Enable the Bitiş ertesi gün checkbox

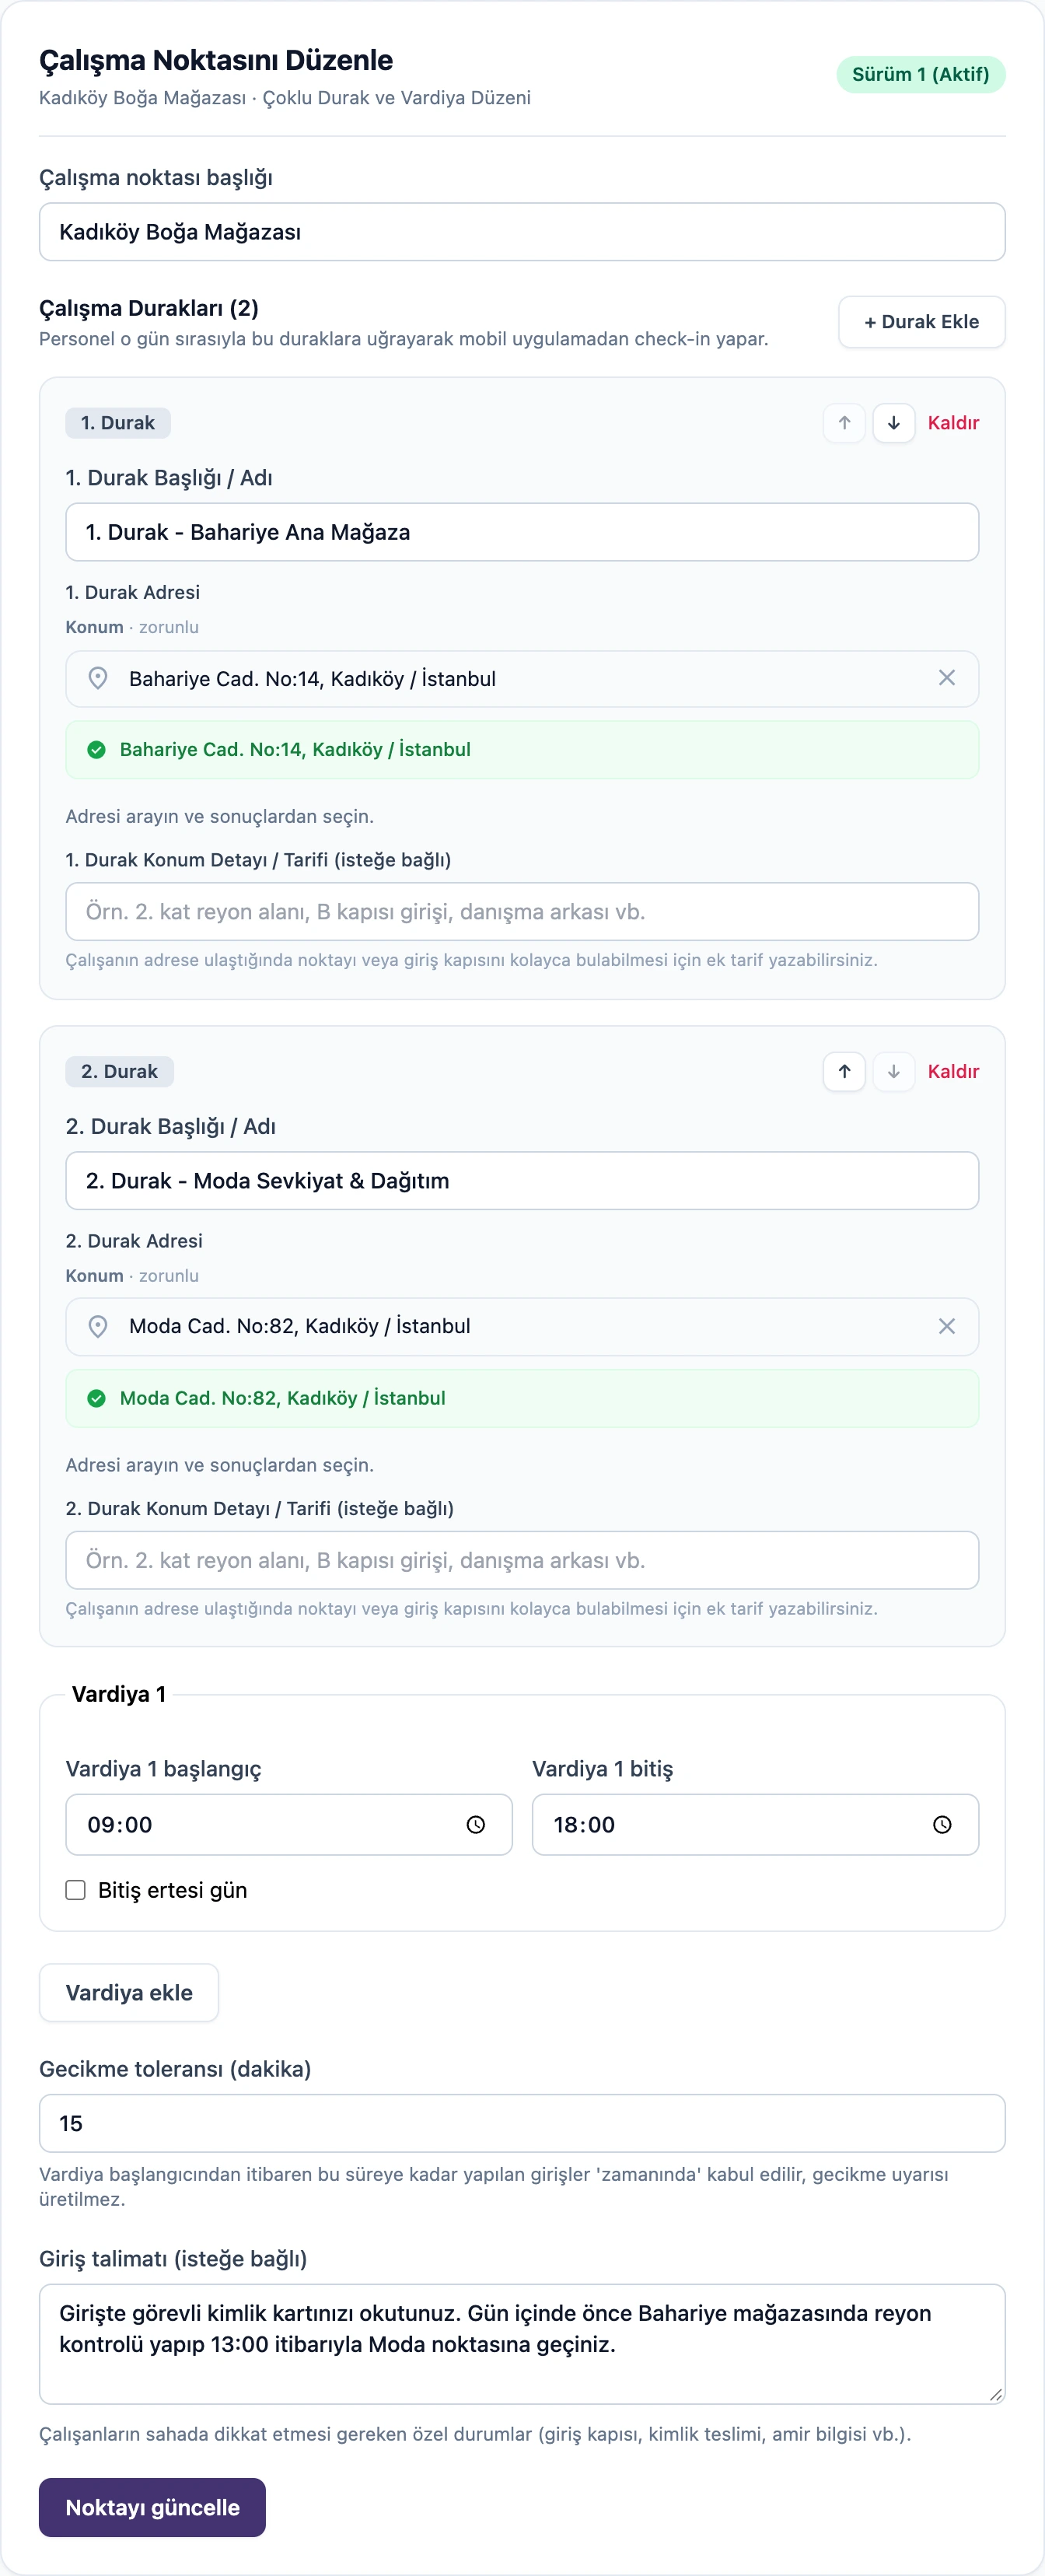pos(75,1890)
